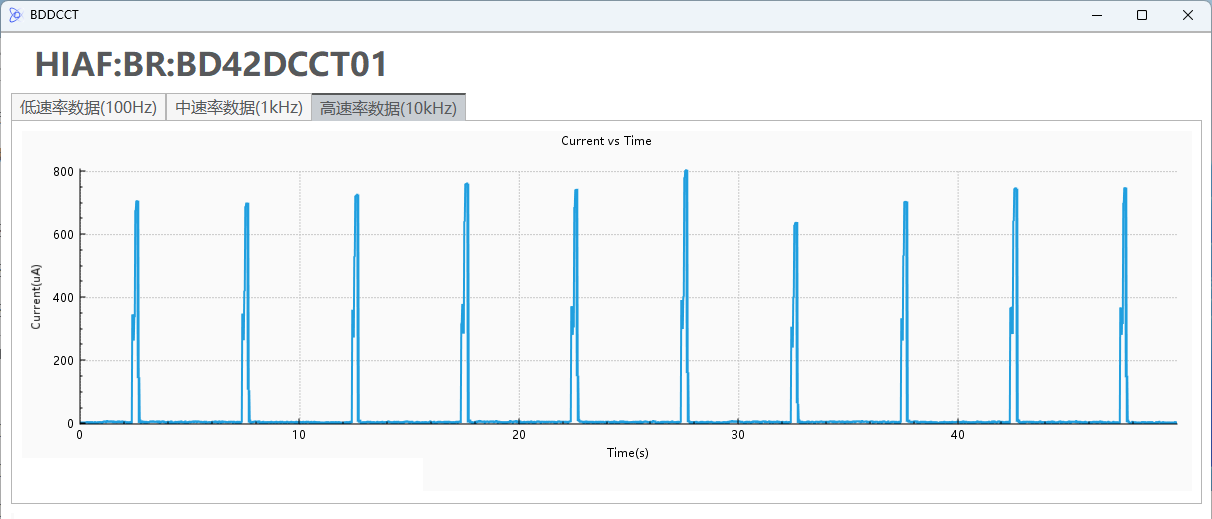Screen dimensions: 1212x519
Task: Select the 高速率数据(10kHz) tab
Action: [x=388, y=108]
